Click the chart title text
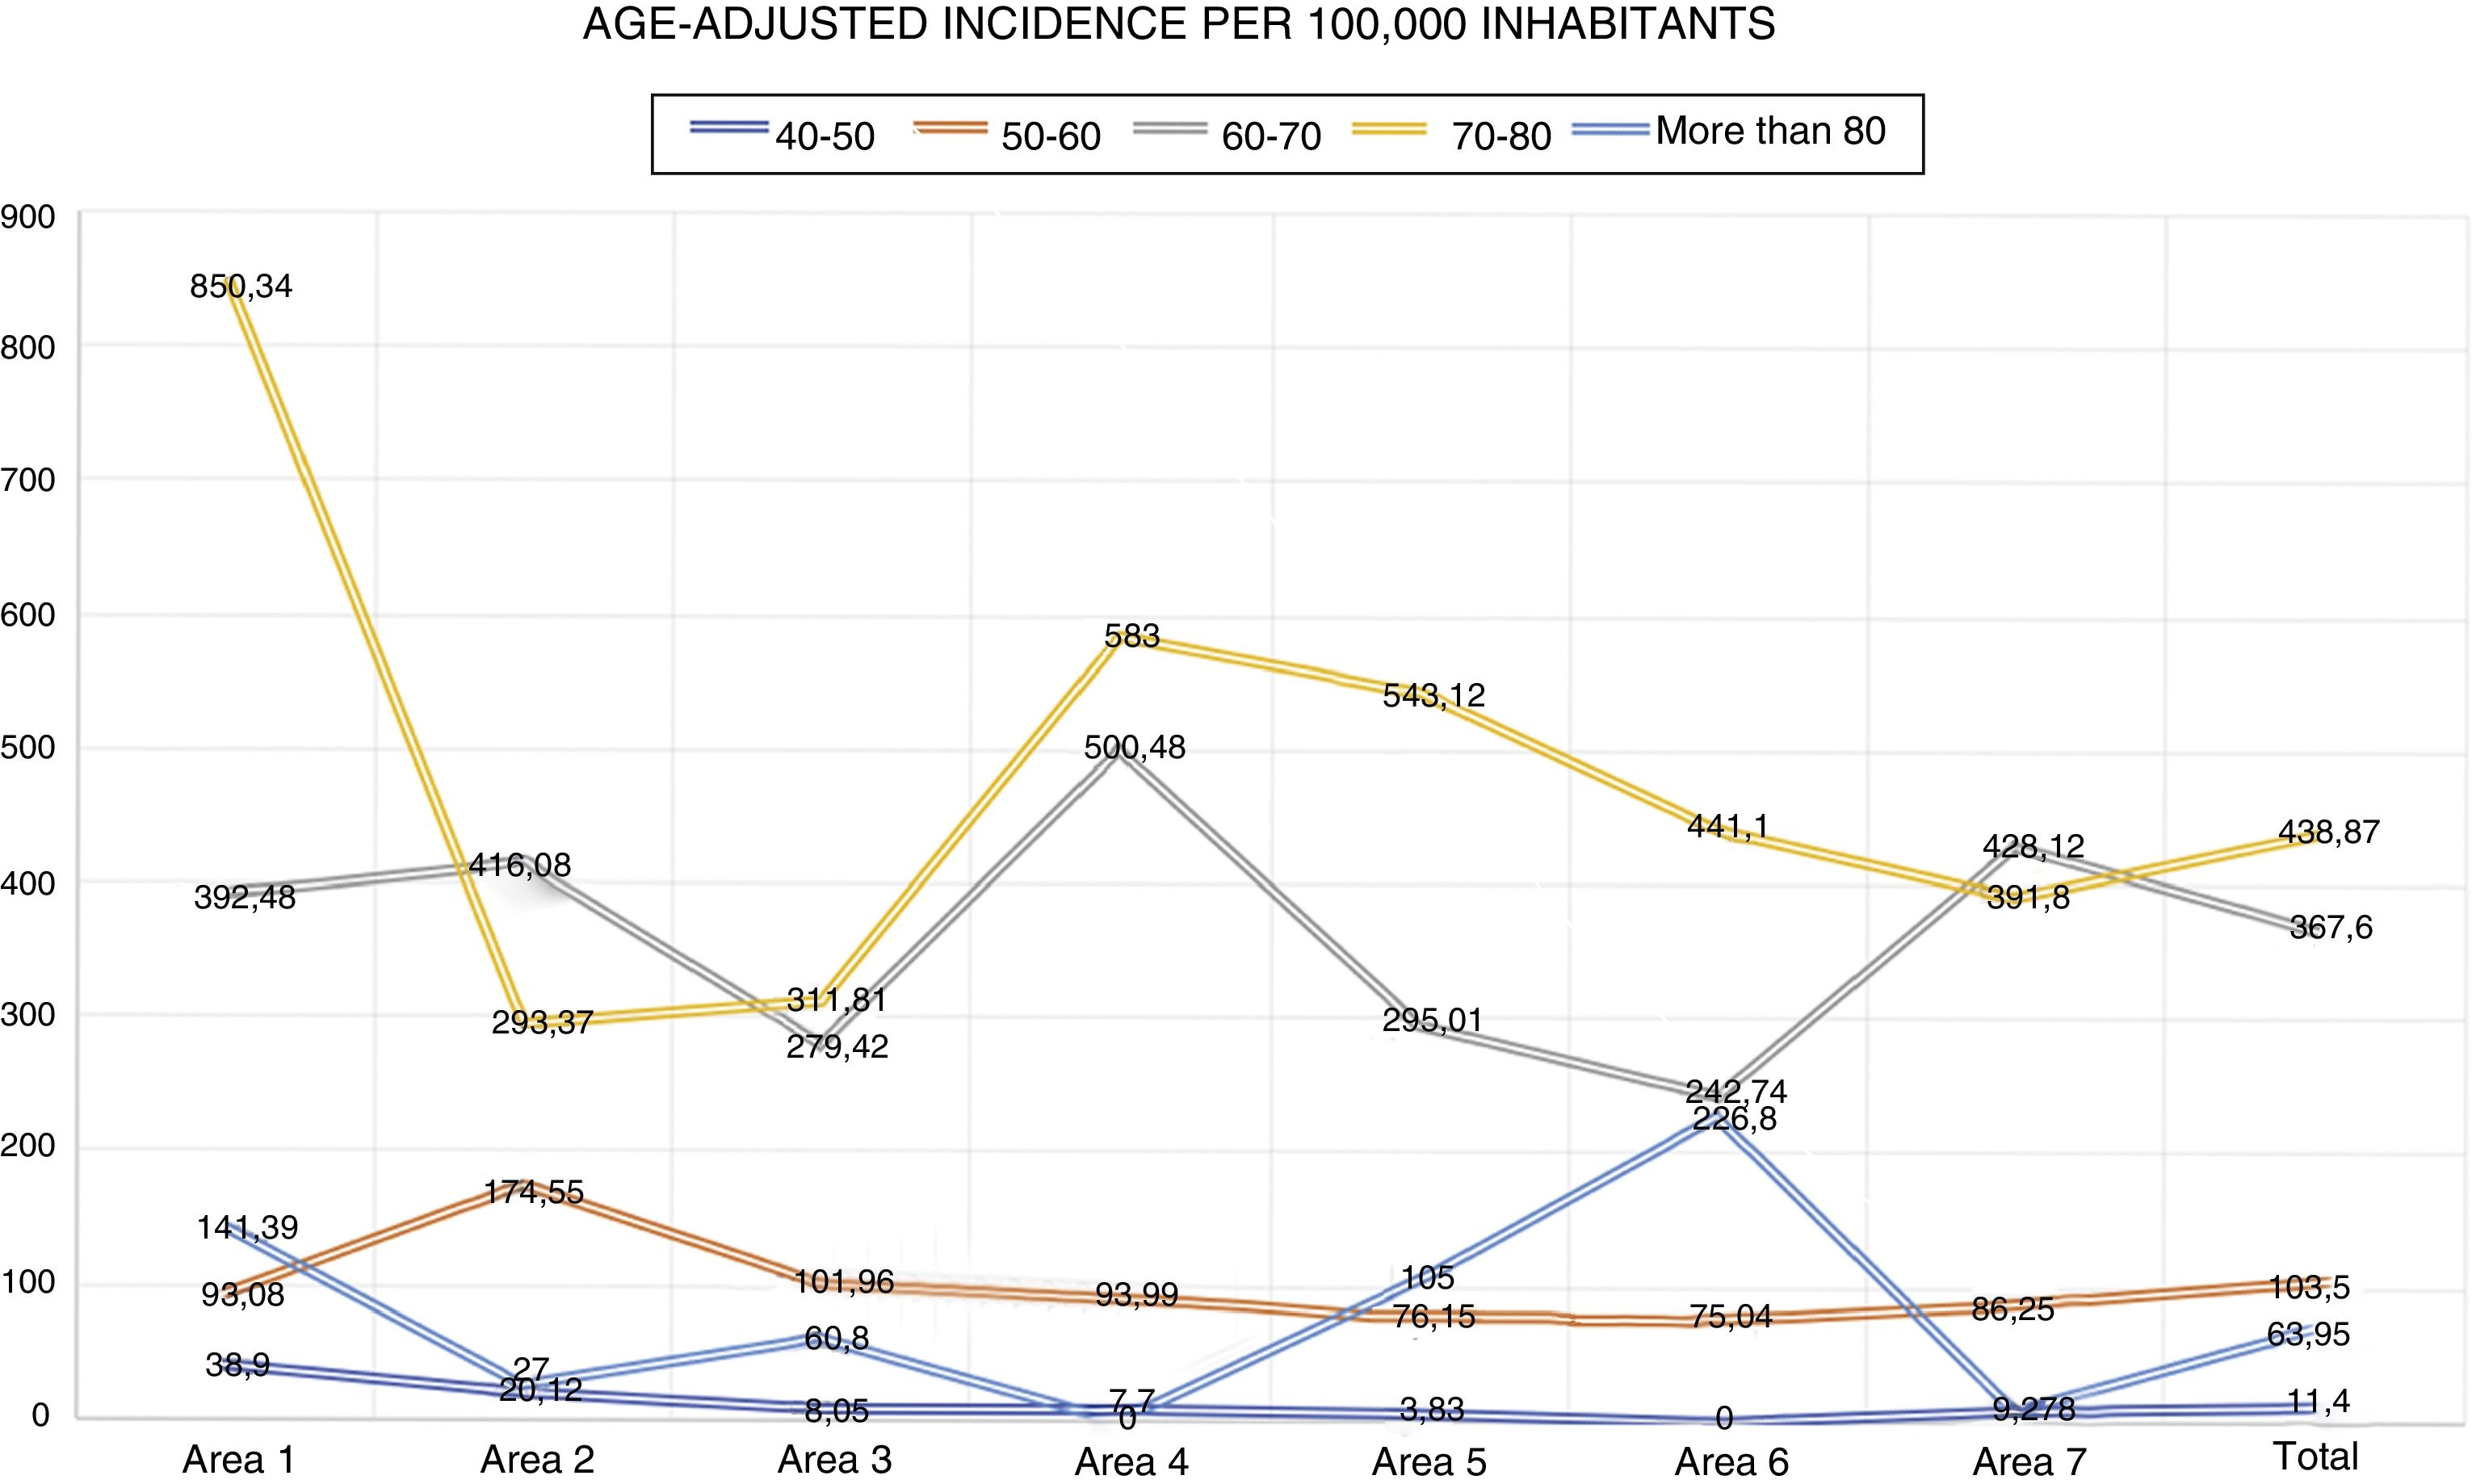The width and height of the screenshot is (2472, 1484). [1179, 24]
